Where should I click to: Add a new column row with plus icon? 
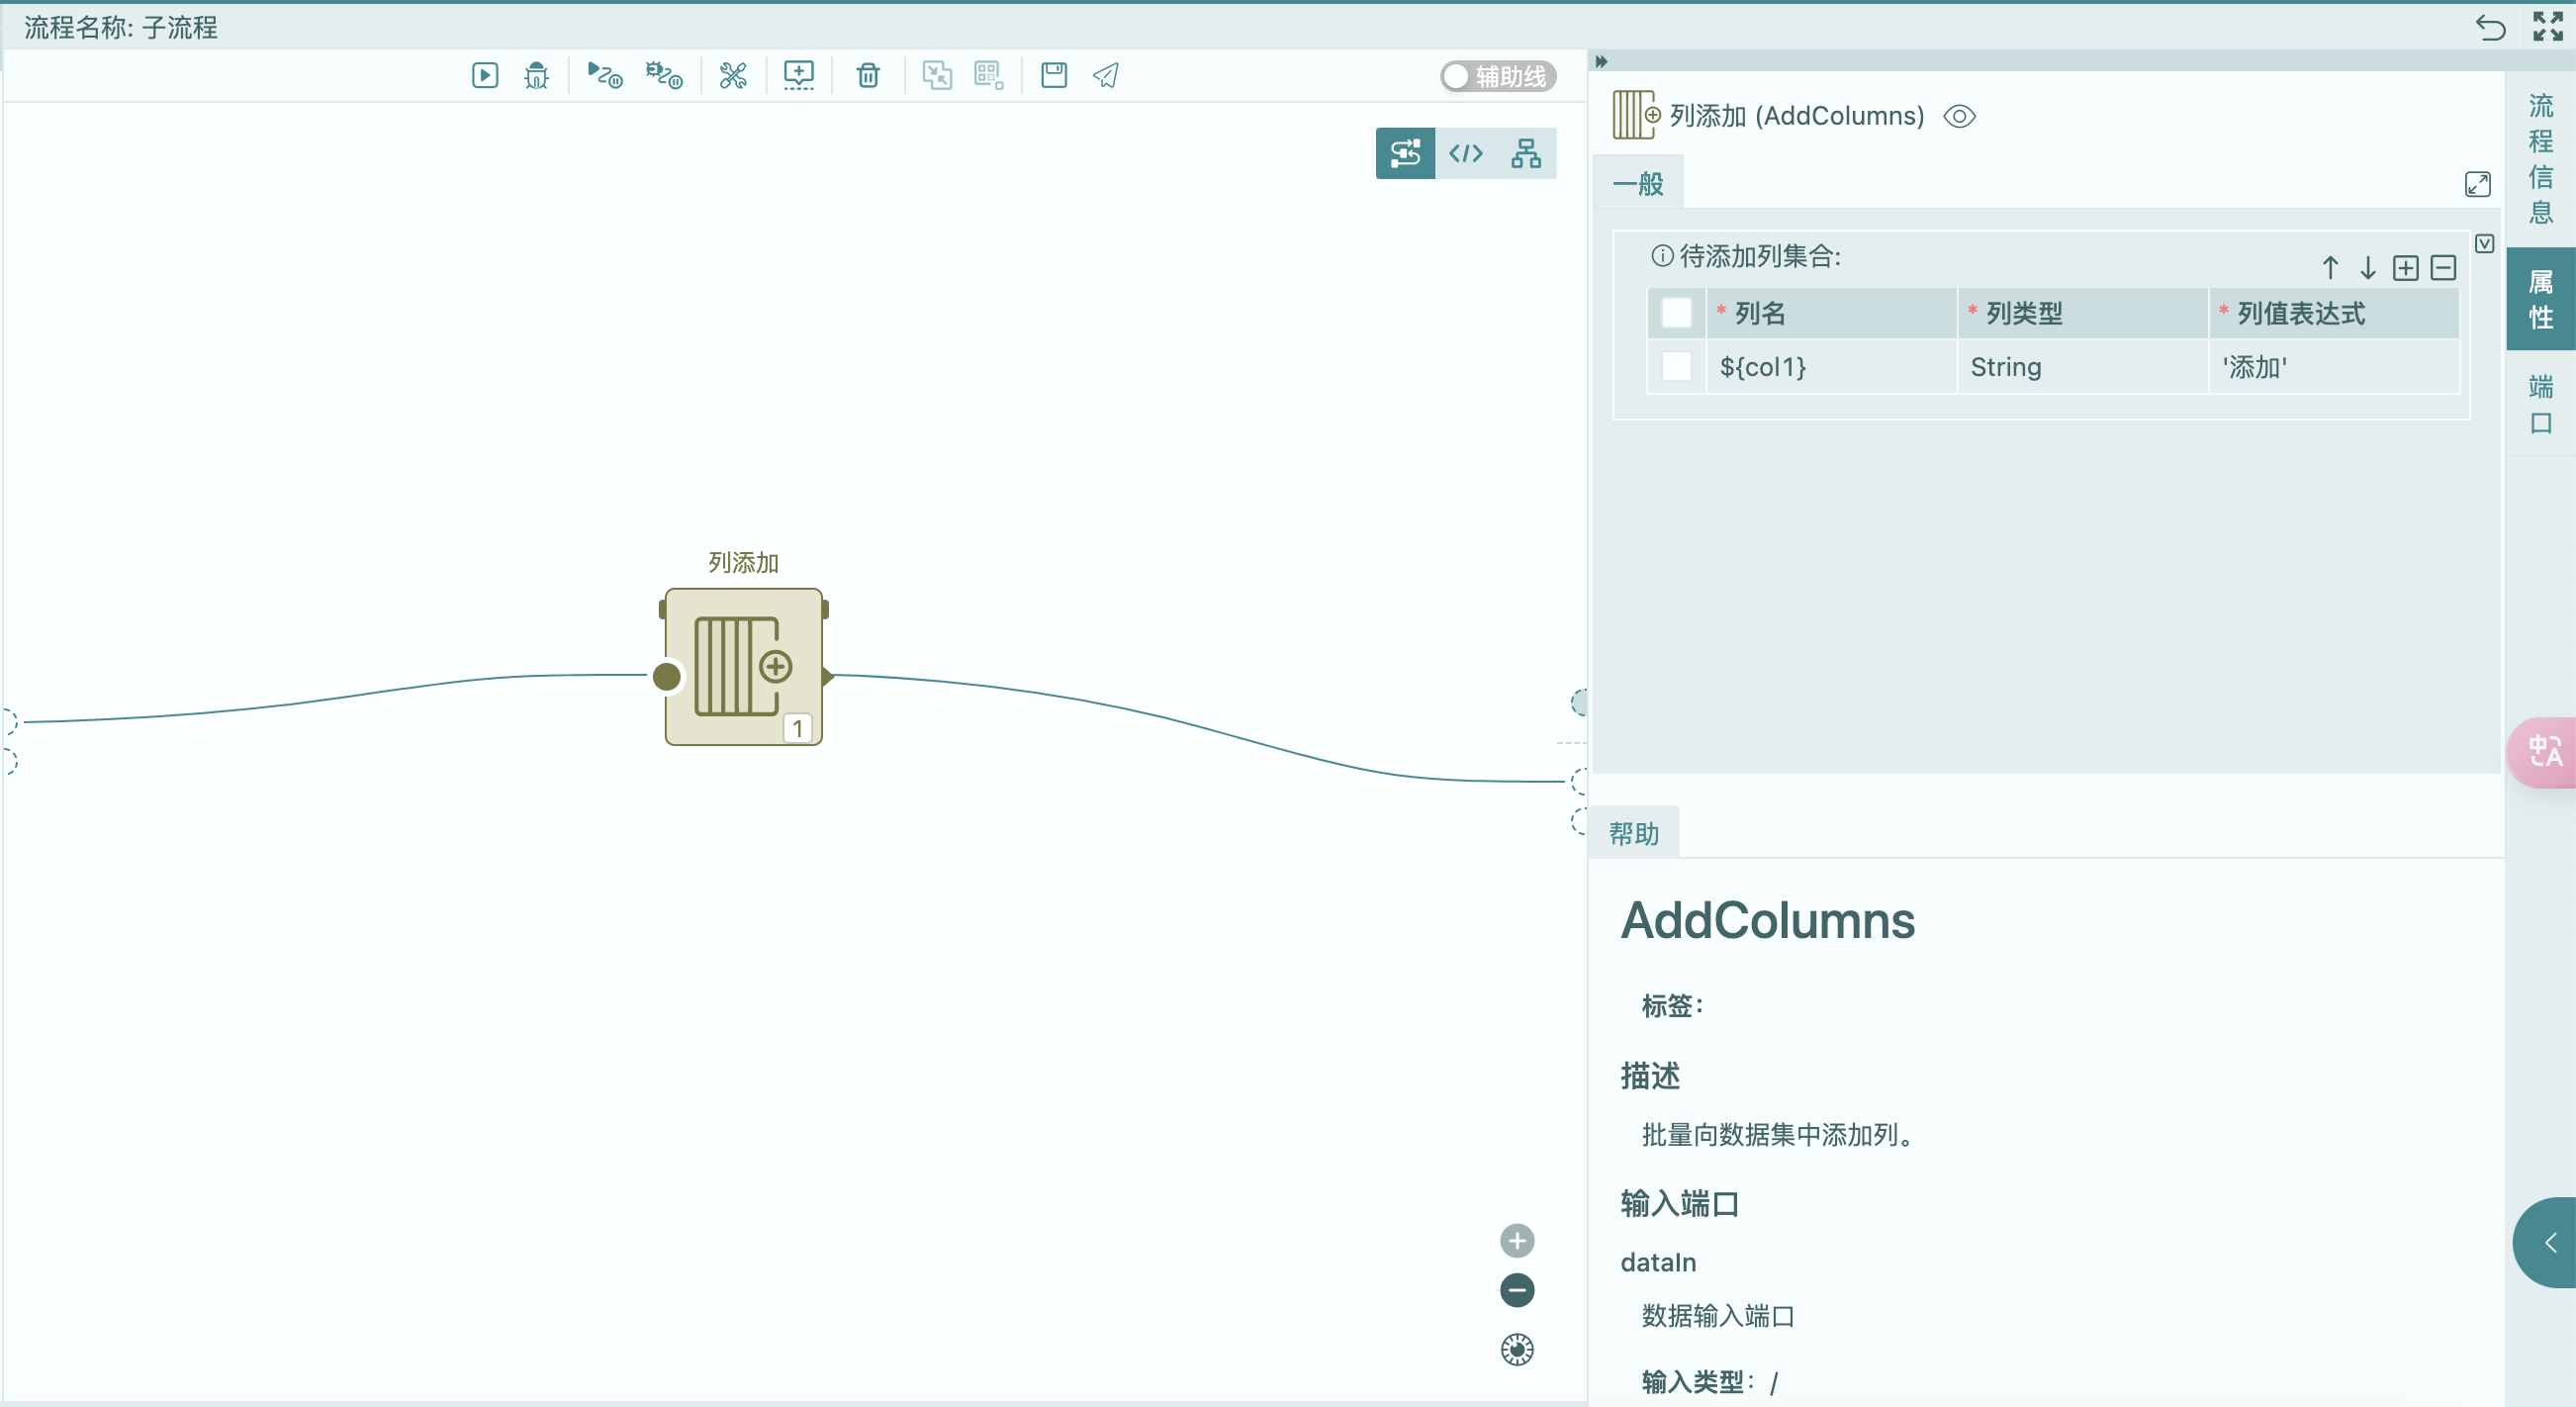[x=2405, y=268]
